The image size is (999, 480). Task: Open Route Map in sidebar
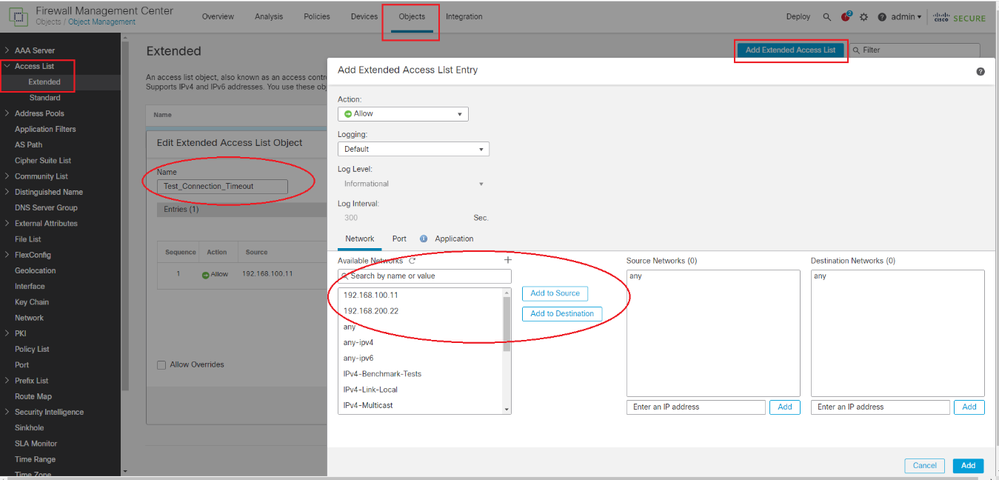(x=33, y=396)
